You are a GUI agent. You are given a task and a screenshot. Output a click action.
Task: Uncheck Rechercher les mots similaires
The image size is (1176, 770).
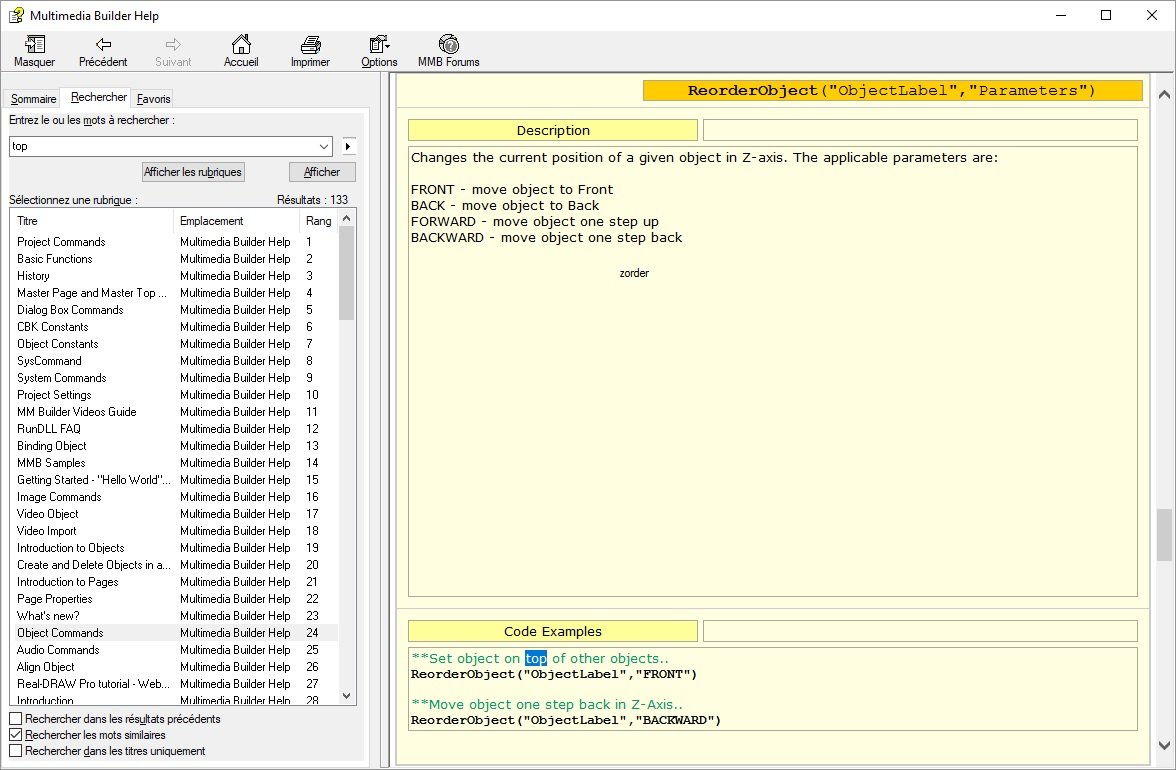point(15,735)
